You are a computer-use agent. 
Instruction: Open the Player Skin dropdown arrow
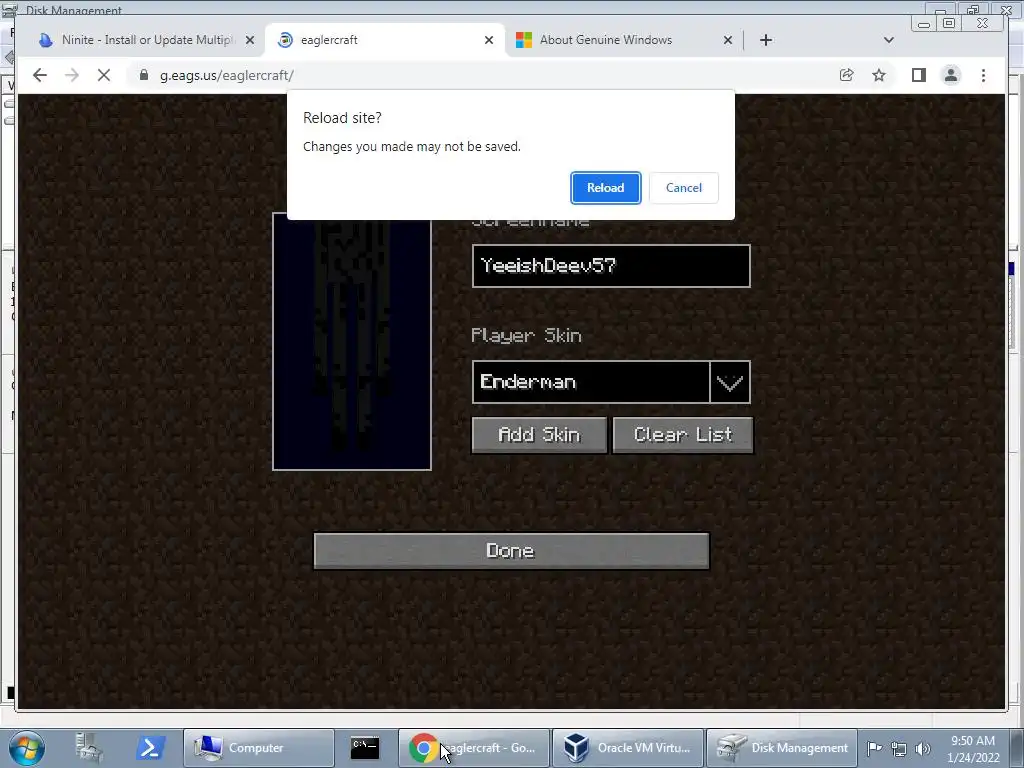pyautogui.click(x=729, y=382)
